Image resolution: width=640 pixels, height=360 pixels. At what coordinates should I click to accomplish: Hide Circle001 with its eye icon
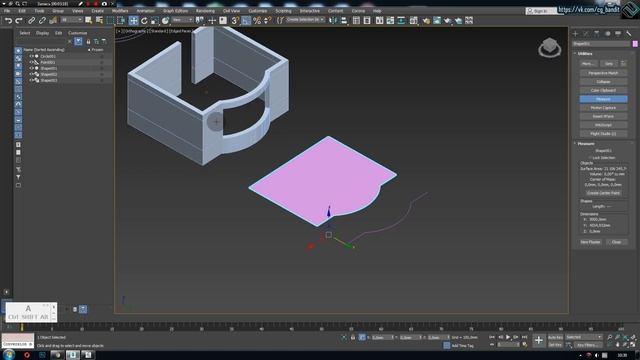pos(31,56)
